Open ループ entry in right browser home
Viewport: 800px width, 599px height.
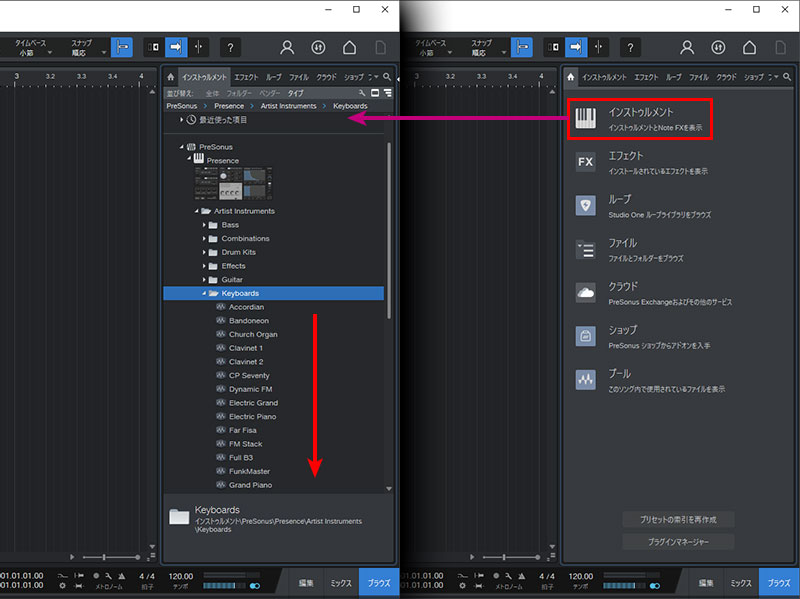point(644,206)
